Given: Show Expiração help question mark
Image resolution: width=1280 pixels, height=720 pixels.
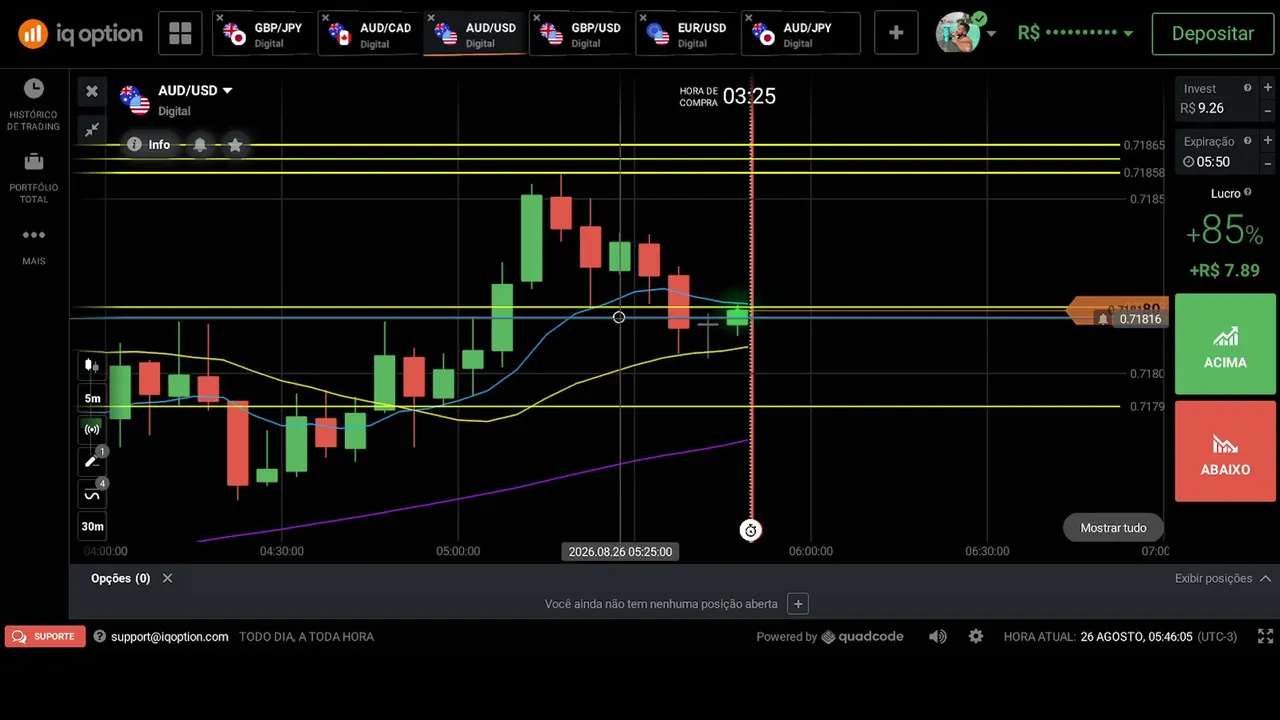Looking at the screenshot, I should click(1247, 141).
